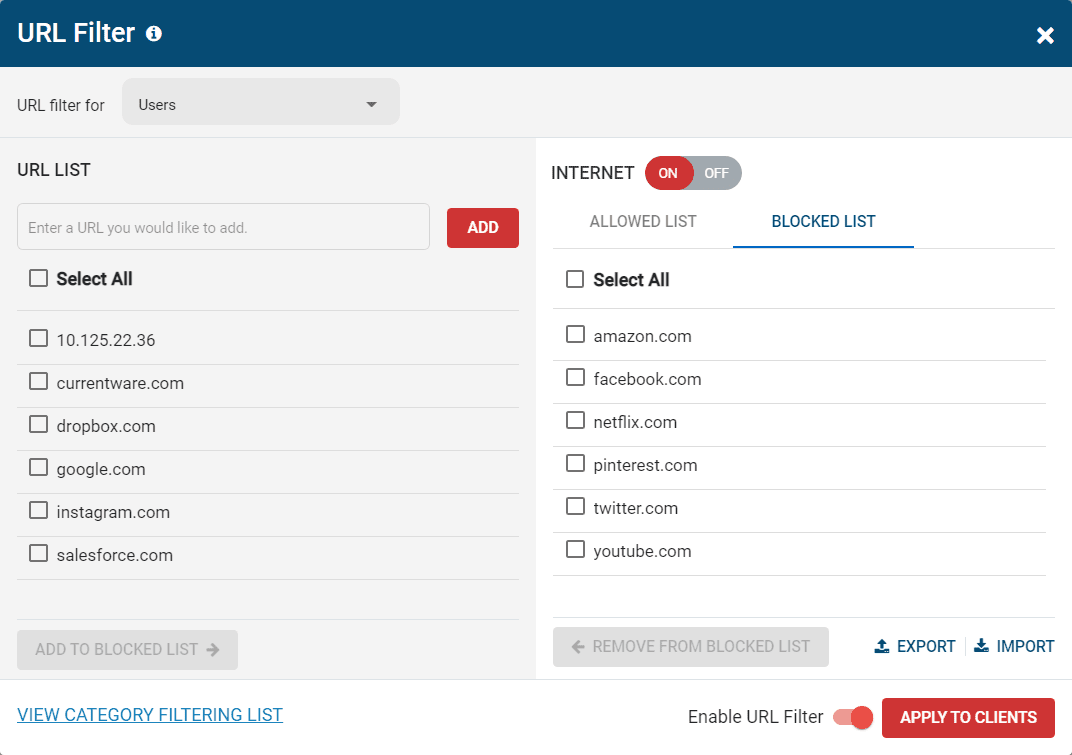The height and width of the screenshot is (755, 1072).
Task: Select the Blocked List tab
Action: coord(823,222)
